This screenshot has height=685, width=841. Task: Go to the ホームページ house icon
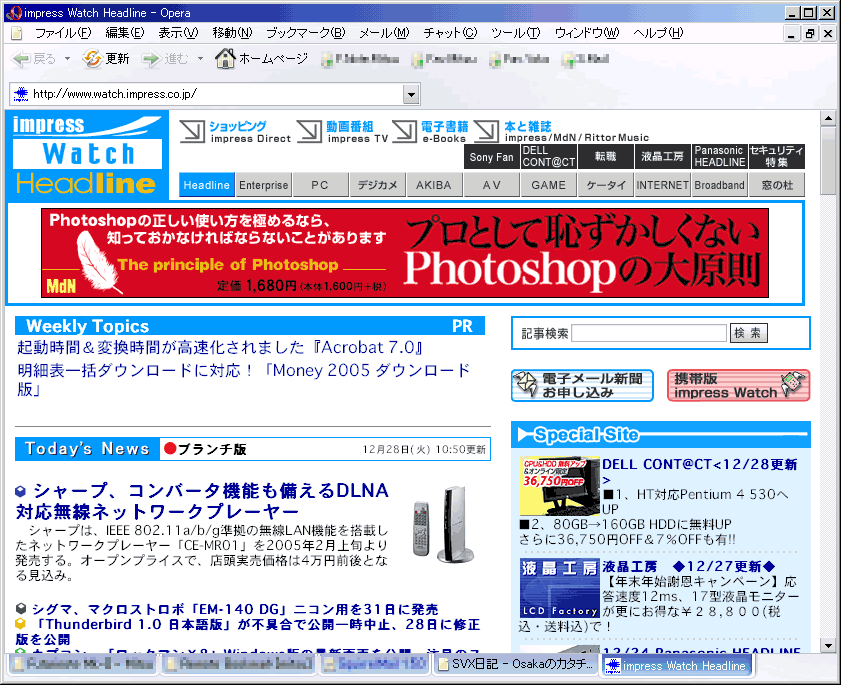click(225, 59)
